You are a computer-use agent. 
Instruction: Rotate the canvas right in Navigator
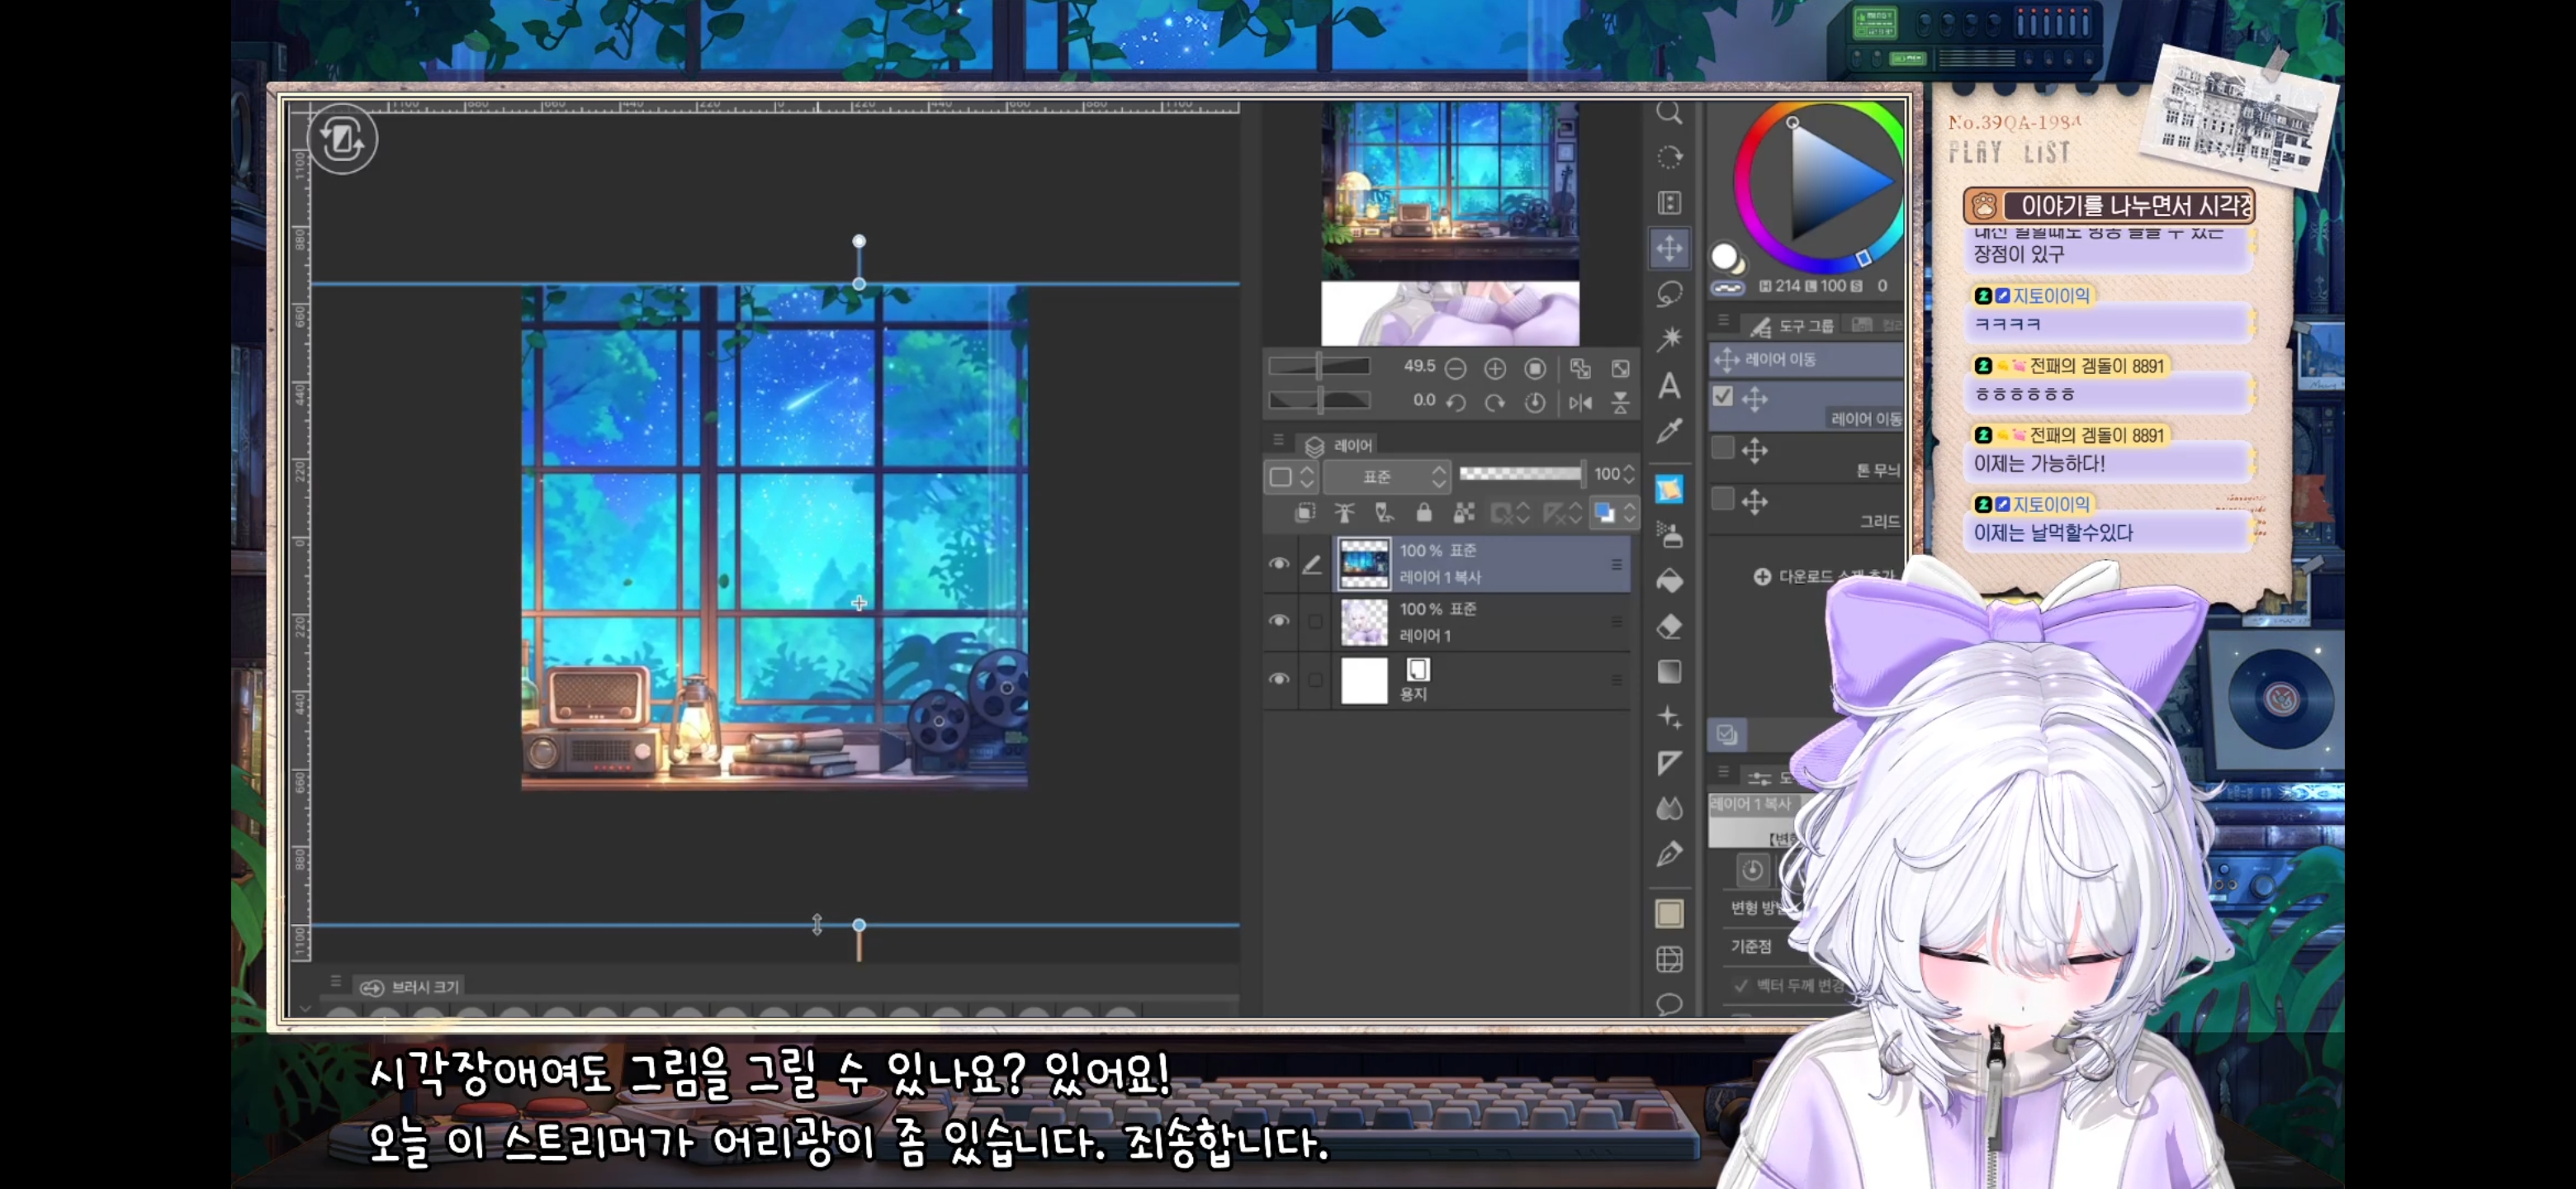pos(1495,402)
